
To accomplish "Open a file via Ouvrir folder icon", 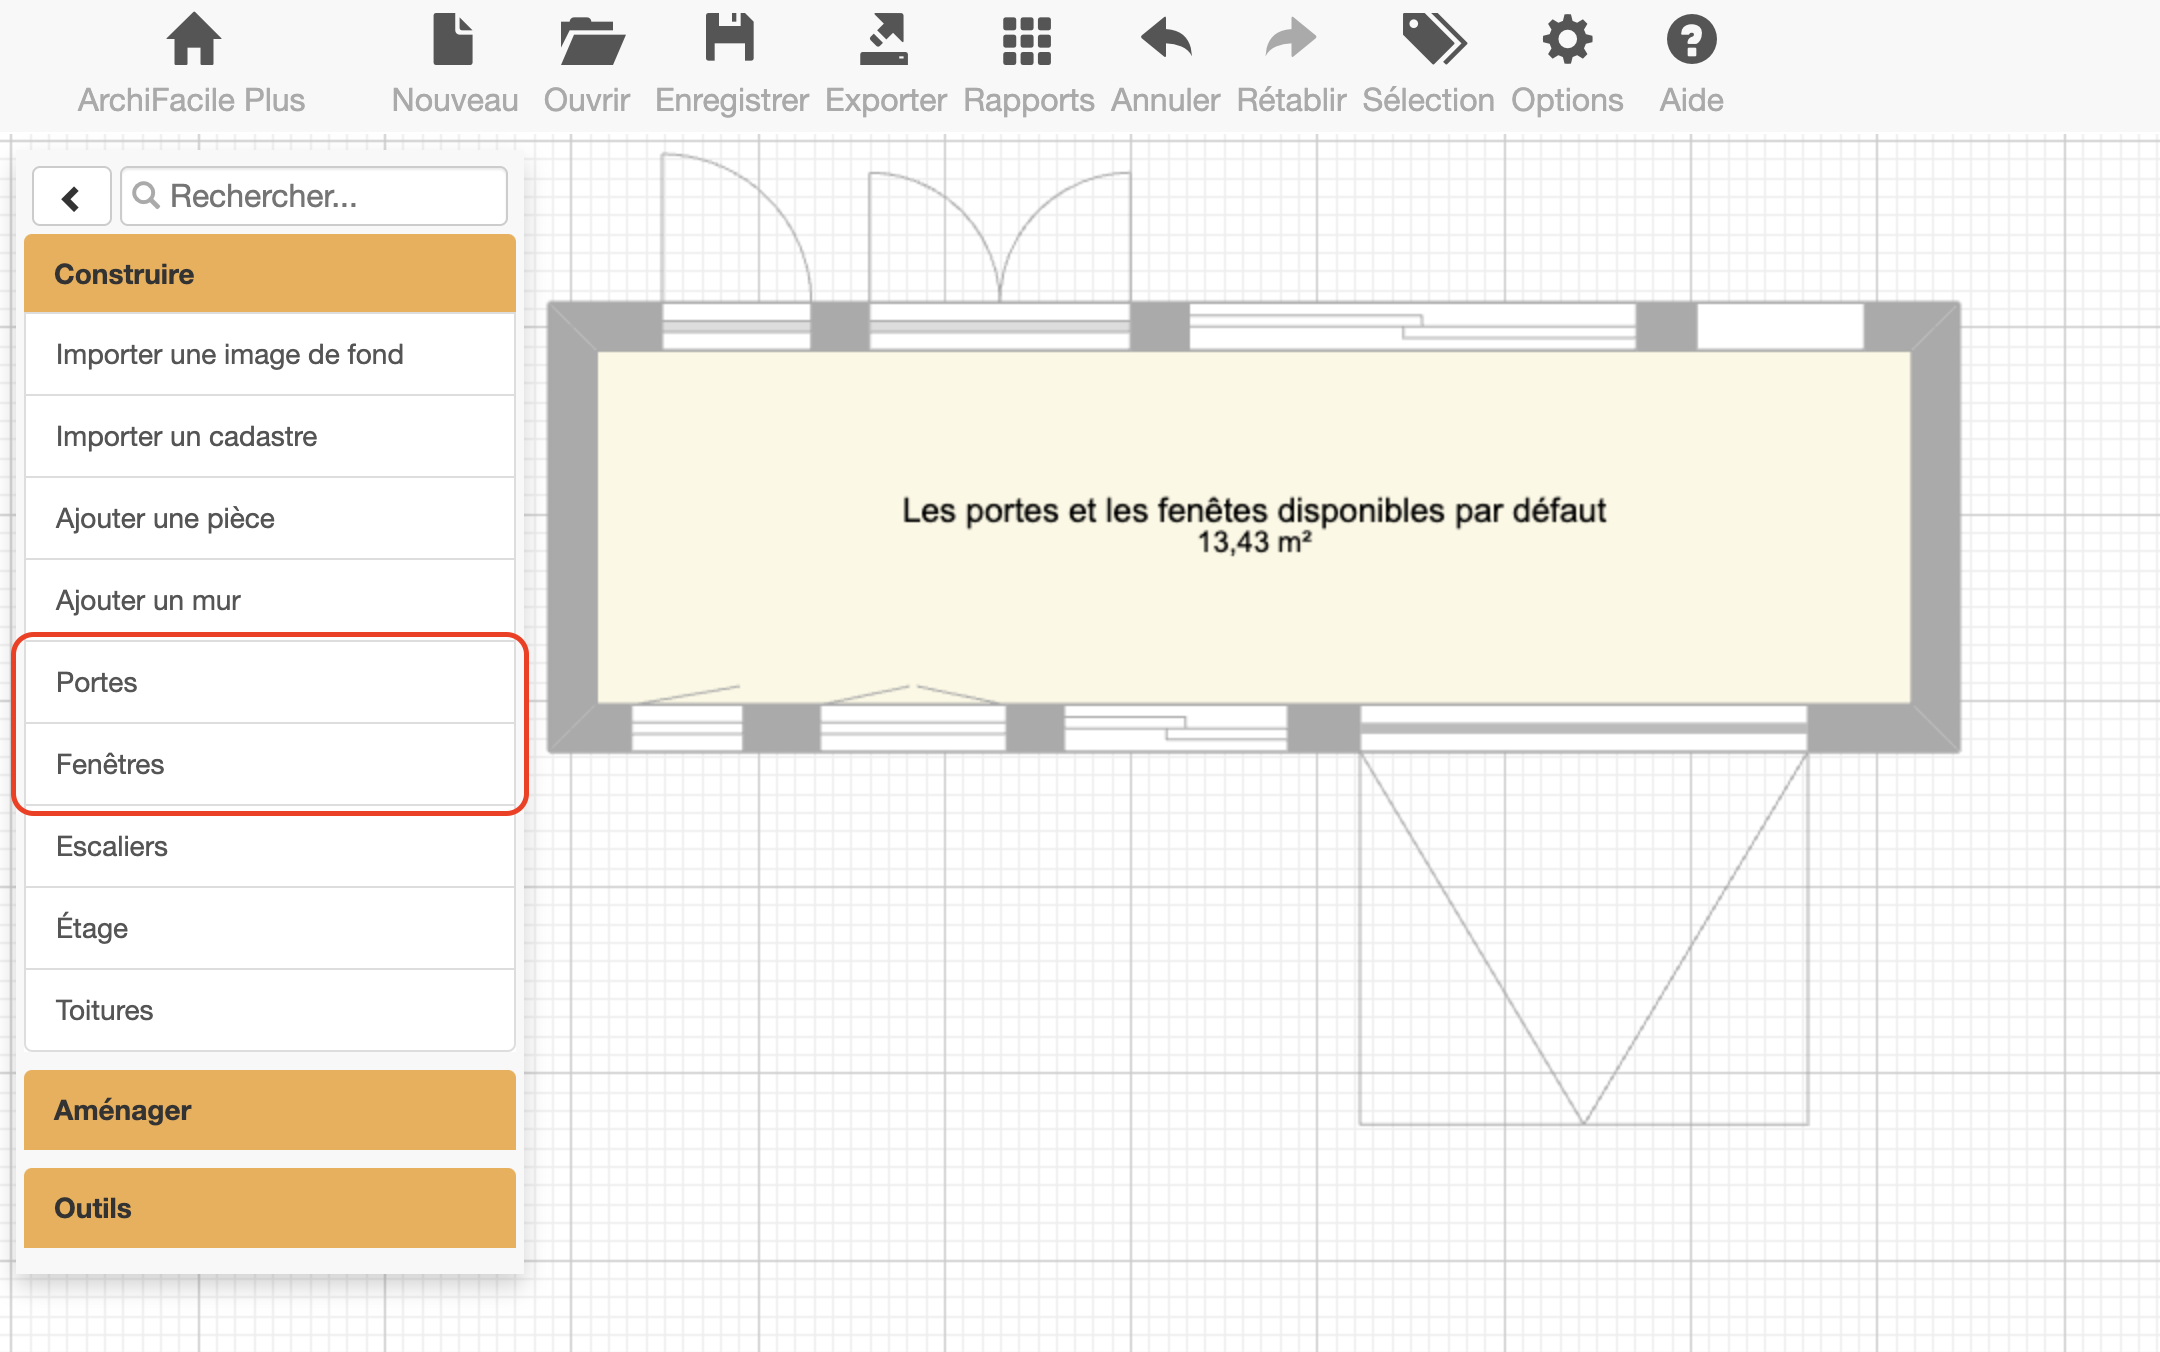I will point(590,42).
